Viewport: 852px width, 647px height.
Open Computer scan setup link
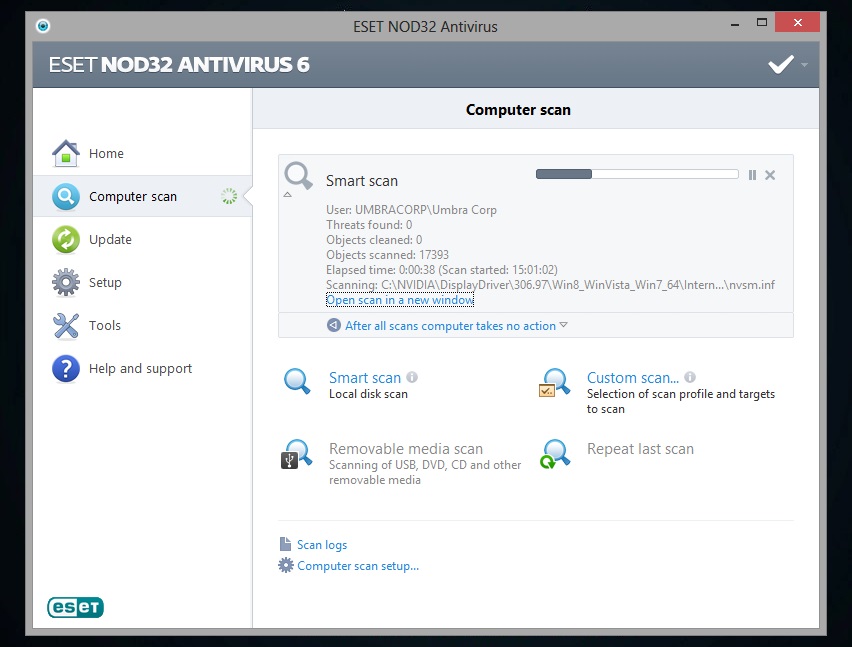pos(358,566)
